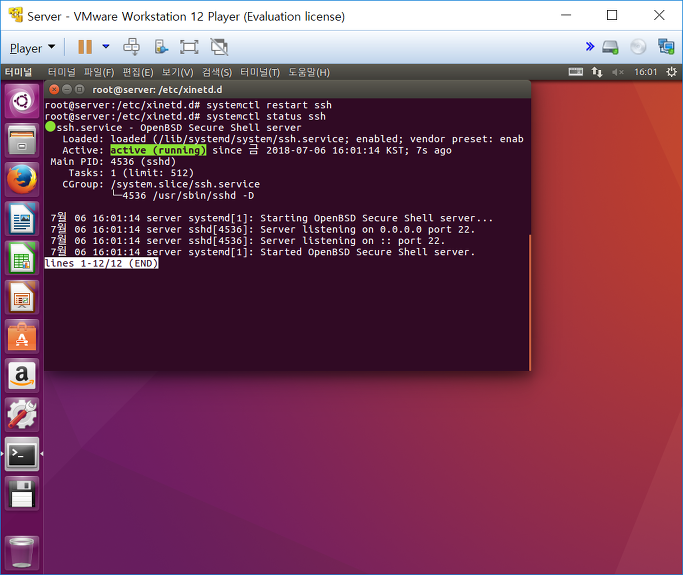Click the ssh.service - OpenBSD Secure Shell server header
683x575 pixels.
173,128
